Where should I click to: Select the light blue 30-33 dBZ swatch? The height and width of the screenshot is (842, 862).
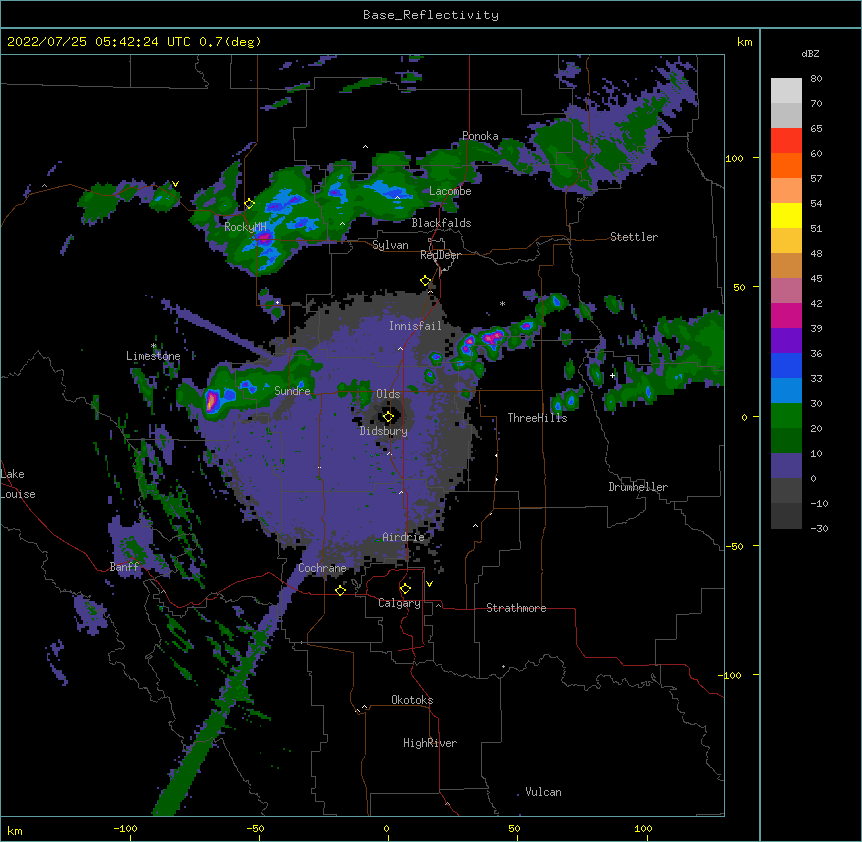(x=786, y=391)
